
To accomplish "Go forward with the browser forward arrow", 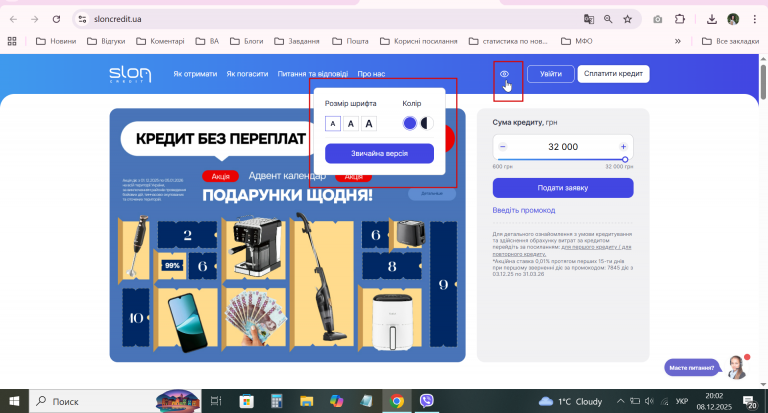I will [34, 19].
